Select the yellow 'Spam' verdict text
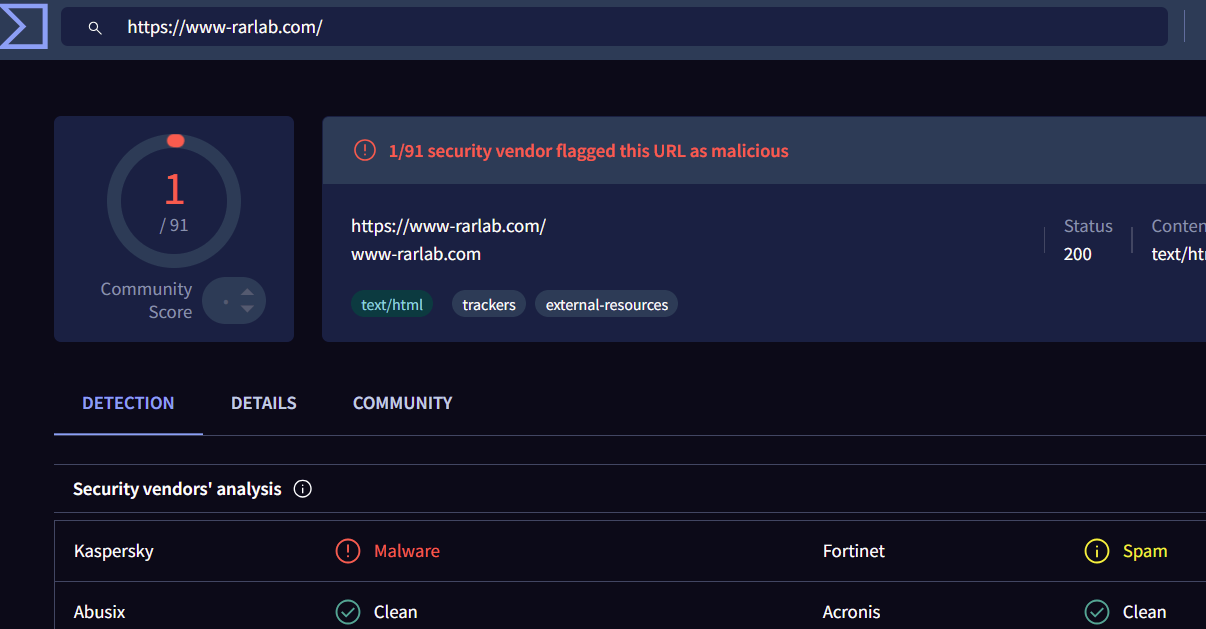Viewport: 1206px width, 629px height. click(1145, 551)
